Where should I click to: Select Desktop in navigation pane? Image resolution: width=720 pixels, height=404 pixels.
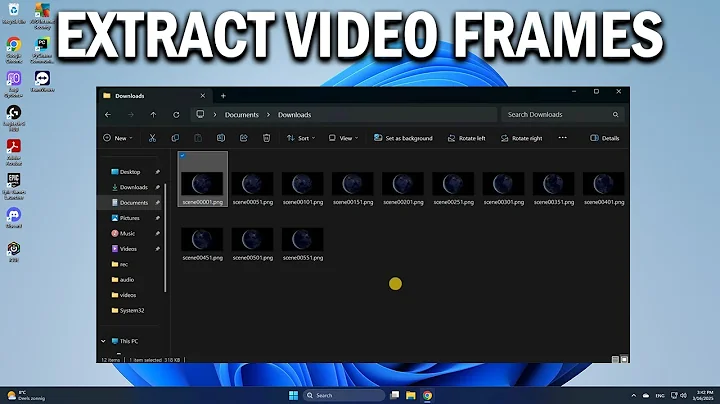[130, 172]
